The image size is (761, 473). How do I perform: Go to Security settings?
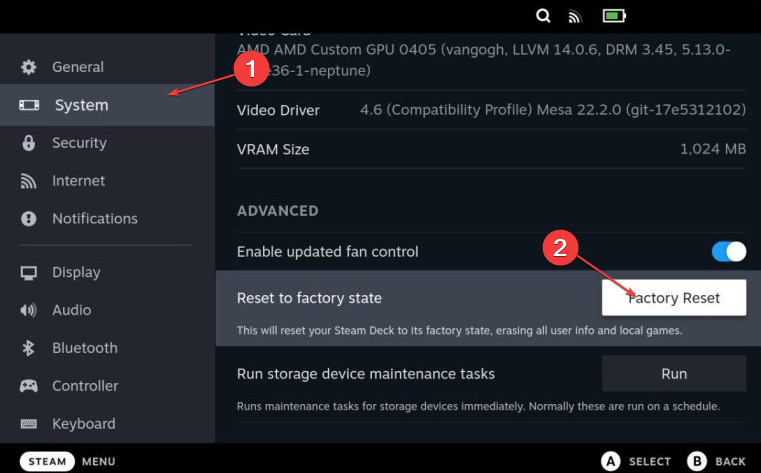tap(107, 143)
